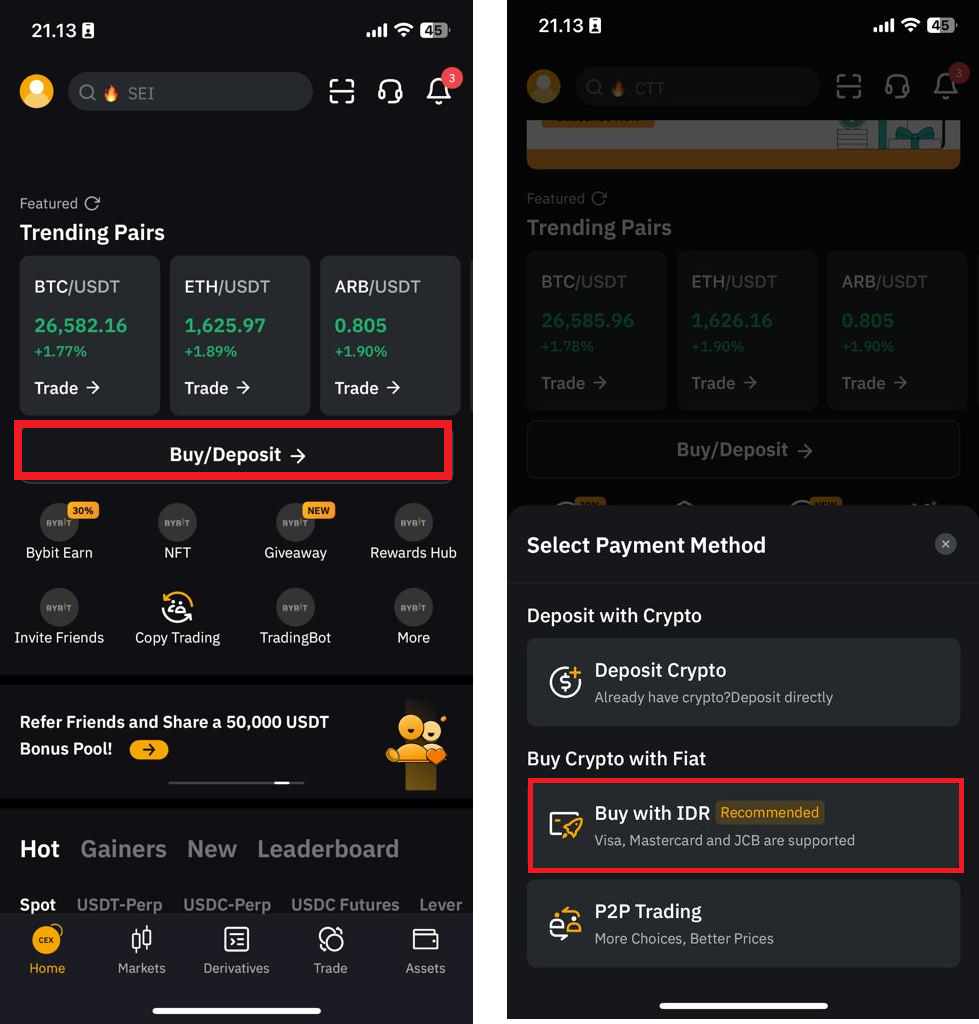Open the Giveaway shortcut with NEW badge
This screenshot has width=979, height=1024.
(x=295, y=522)
